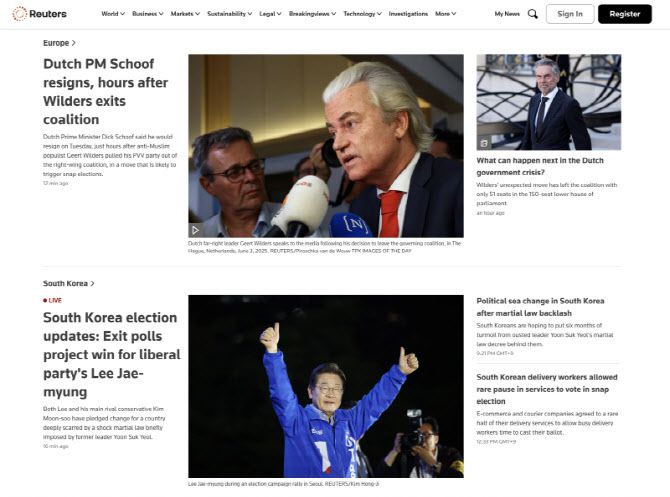Open South Korea election updates headline
Screen dimensions: 670x497
pos(111,354)
